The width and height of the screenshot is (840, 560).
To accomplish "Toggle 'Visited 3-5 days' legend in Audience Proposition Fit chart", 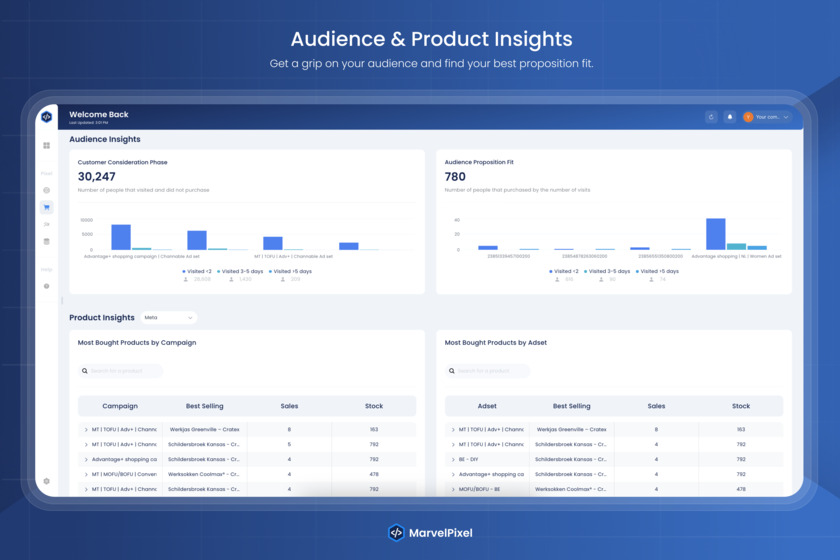I will click(x=607, y=271).
